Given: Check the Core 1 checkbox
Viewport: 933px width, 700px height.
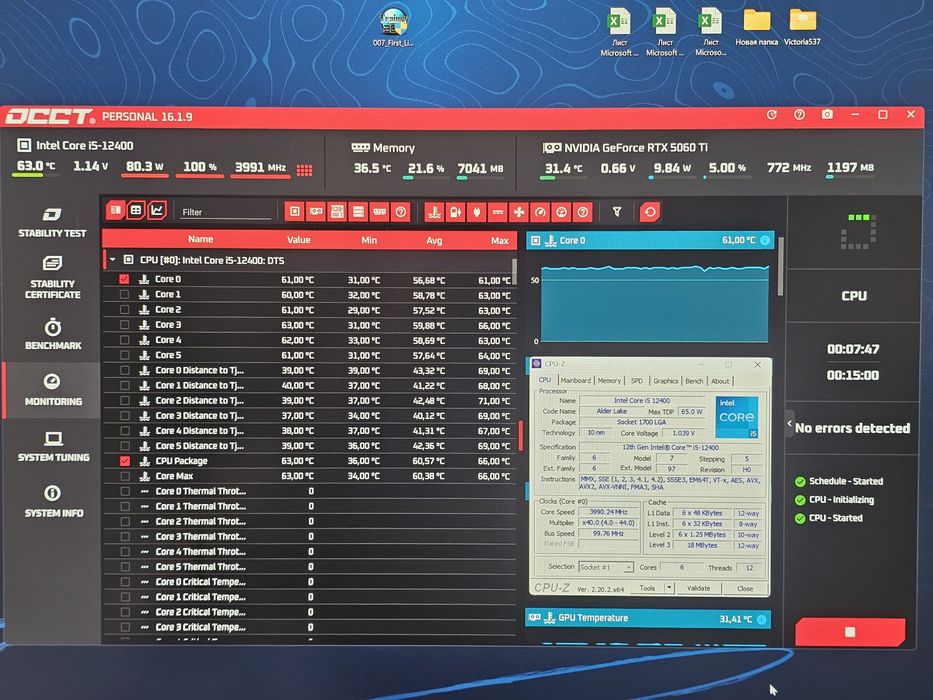Looking at the screenshot, I should 124,294.
